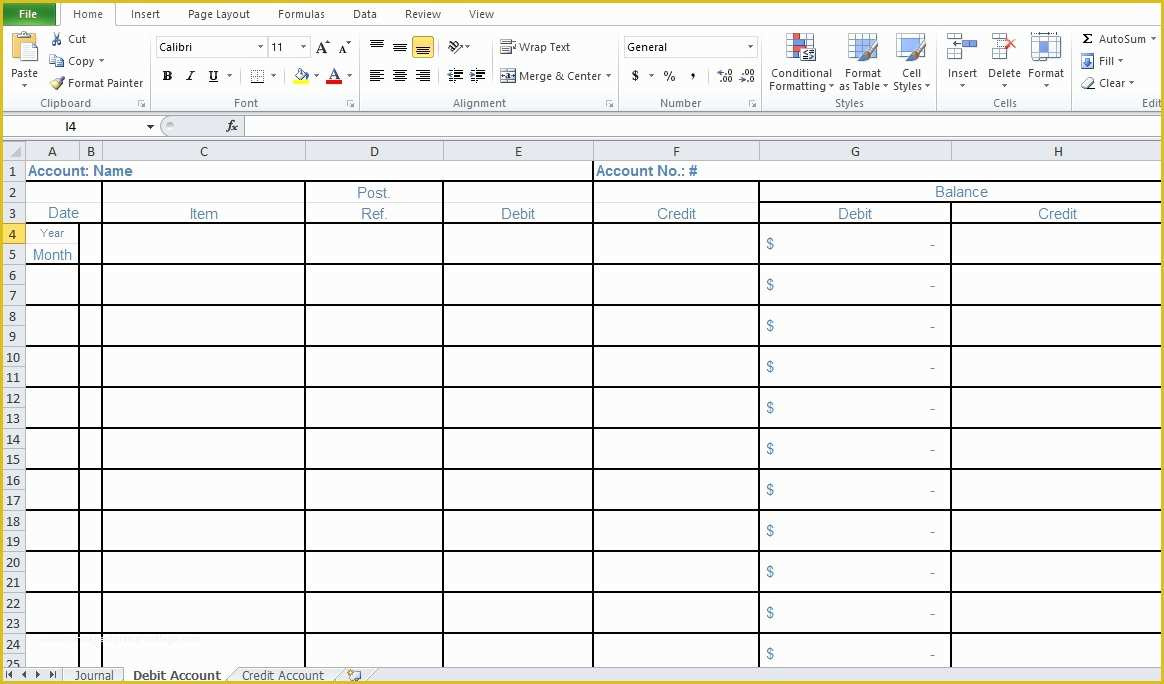1164x684 pixels.
Task: Expand the font color dropdown arrow
Action: (x=350, y=76)
